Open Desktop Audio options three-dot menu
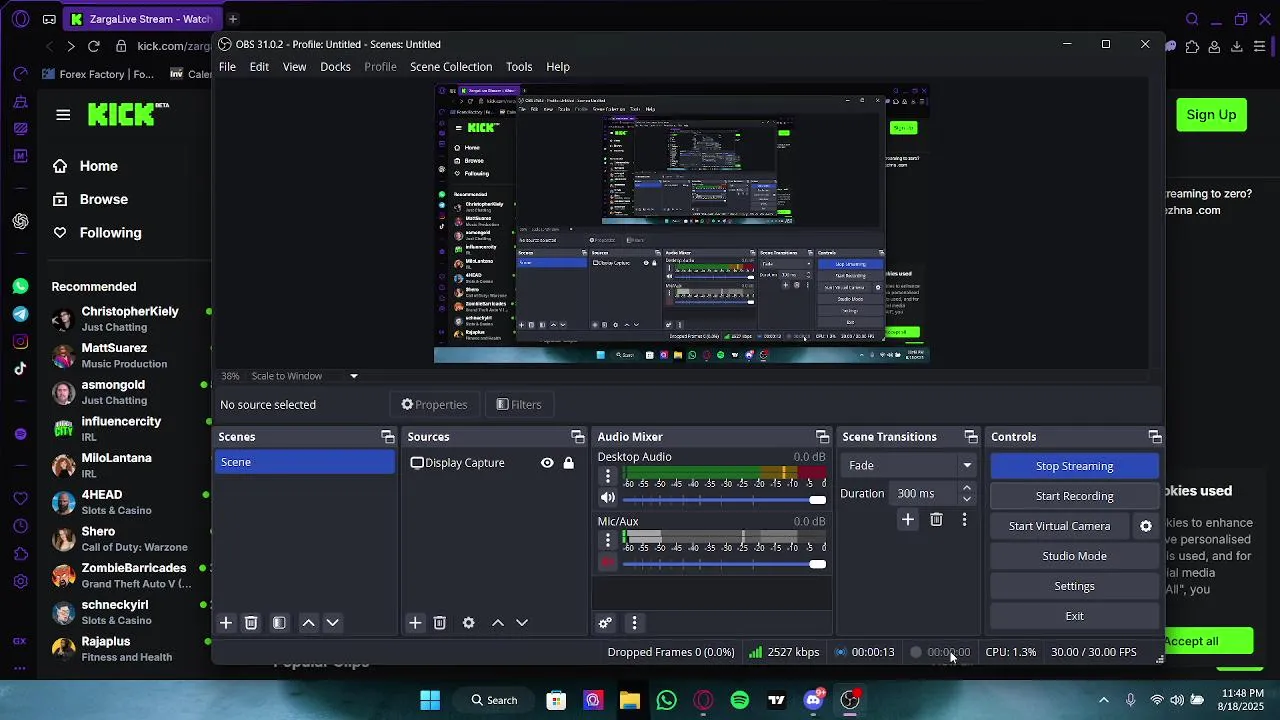The image size is (1280, 720). point(608,476)
